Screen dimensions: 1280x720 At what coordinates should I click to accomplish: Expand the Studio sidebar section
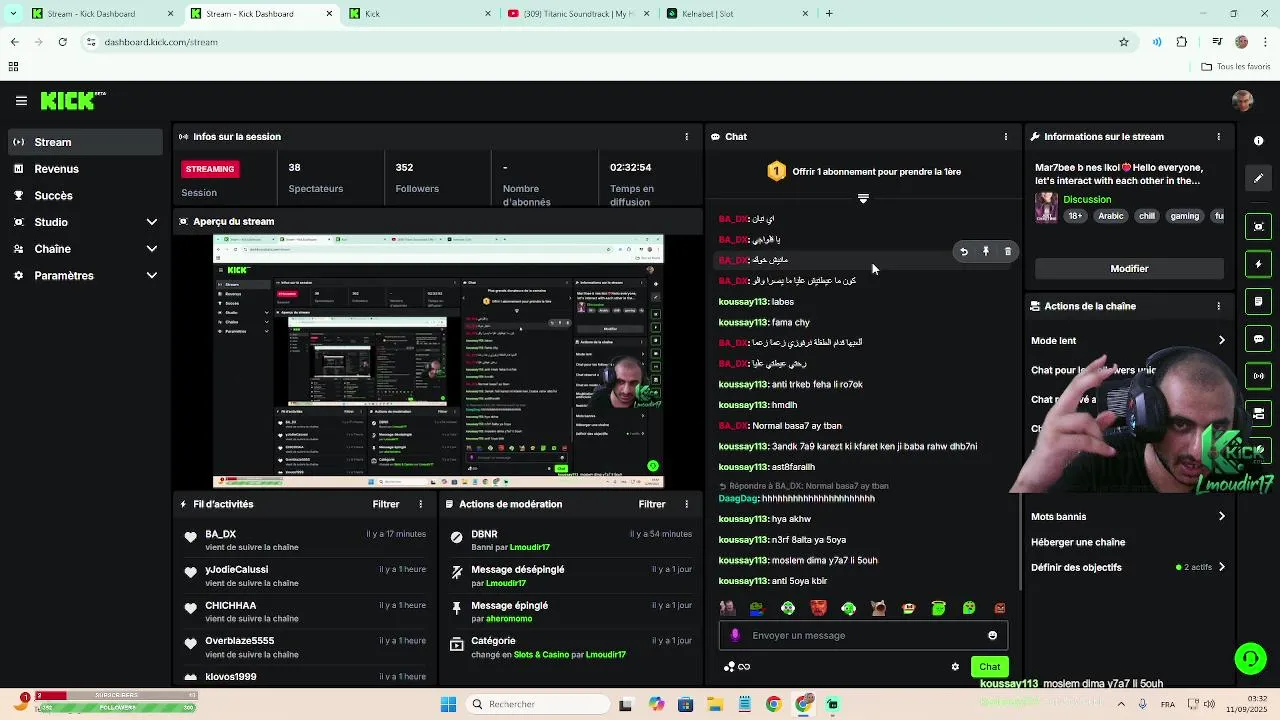(84, 222)
